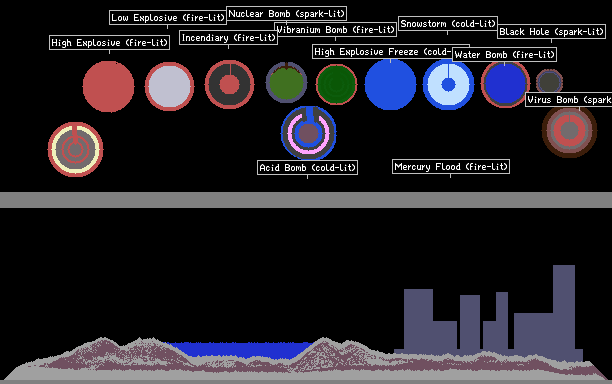Select the red-rimmed blue Water Bomb

(x=505, y=84)
